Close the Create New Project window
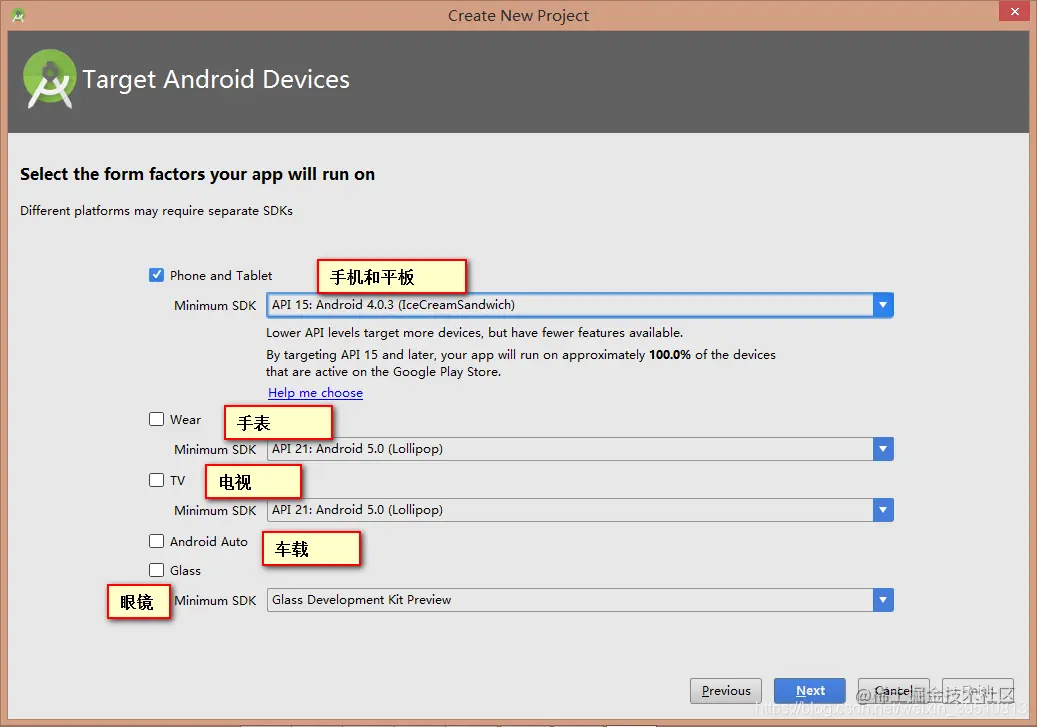This screenshot has height=727, width=1037. click(1015, 11)
